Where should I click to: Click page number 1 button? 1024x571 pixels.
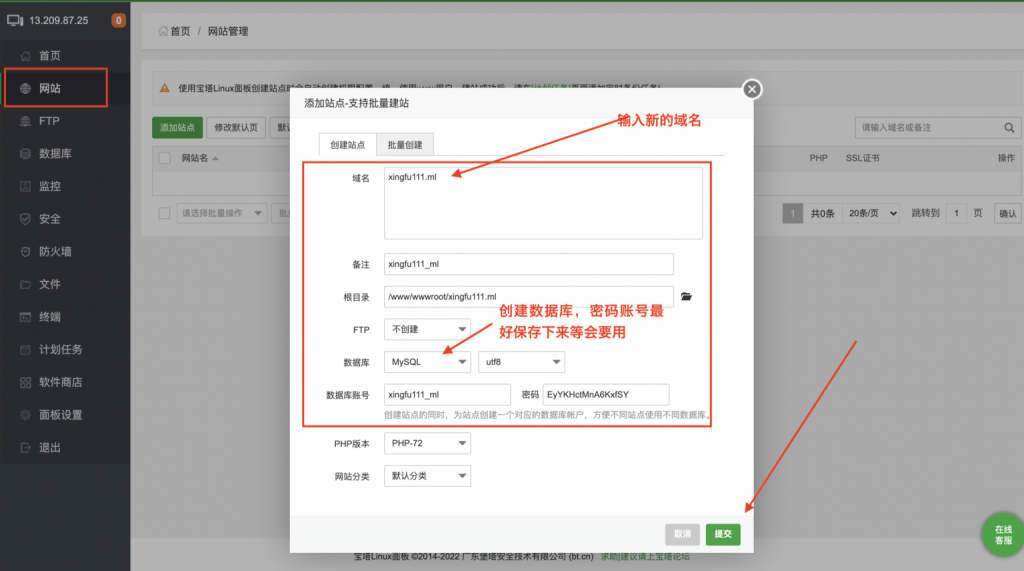[x=792, y=213]
